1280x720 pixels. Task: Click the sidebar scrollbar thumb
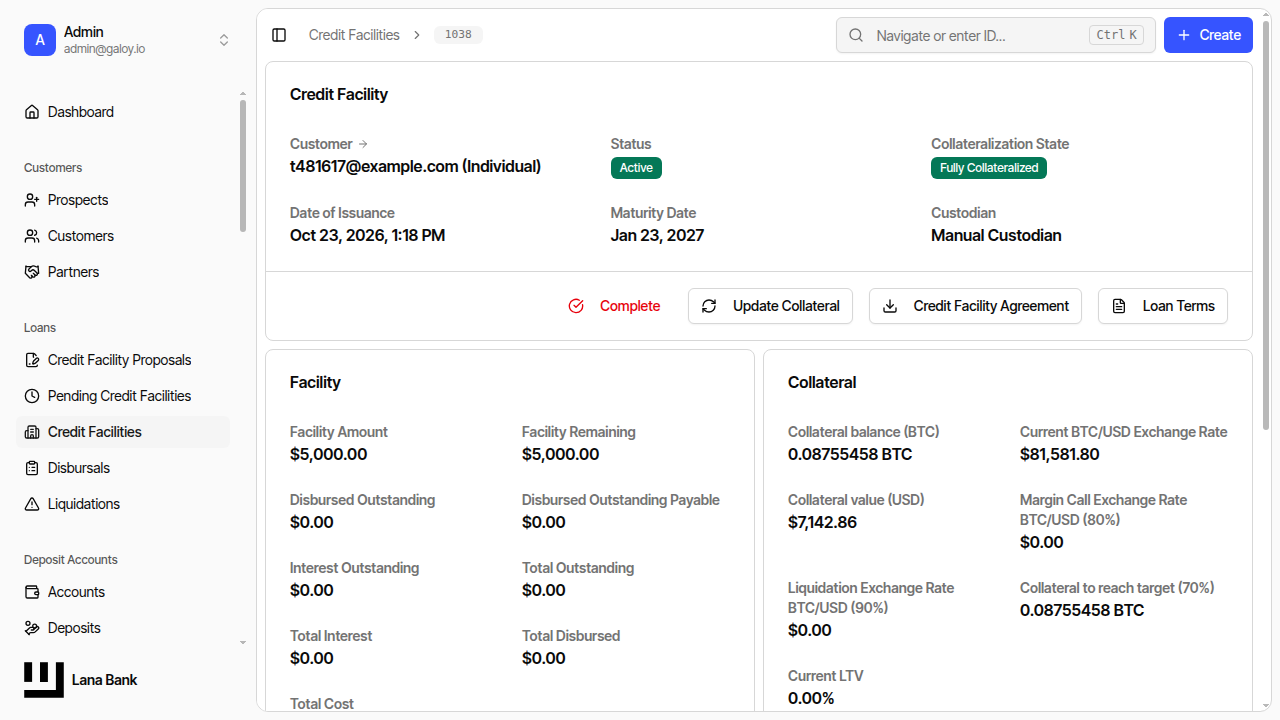(x=242, y=166)
